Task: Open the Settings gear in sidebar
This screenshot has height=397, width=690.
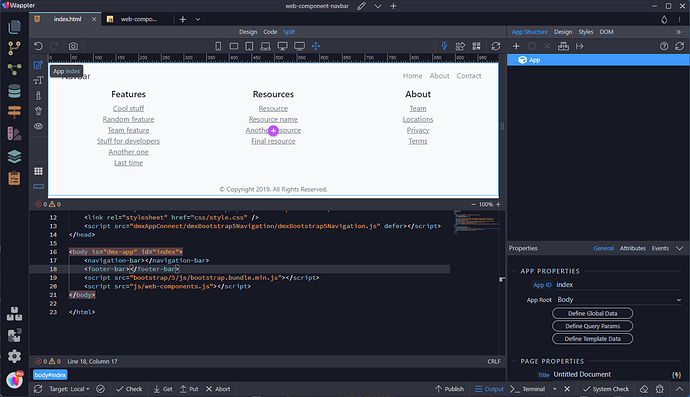Action: (14, 356)
